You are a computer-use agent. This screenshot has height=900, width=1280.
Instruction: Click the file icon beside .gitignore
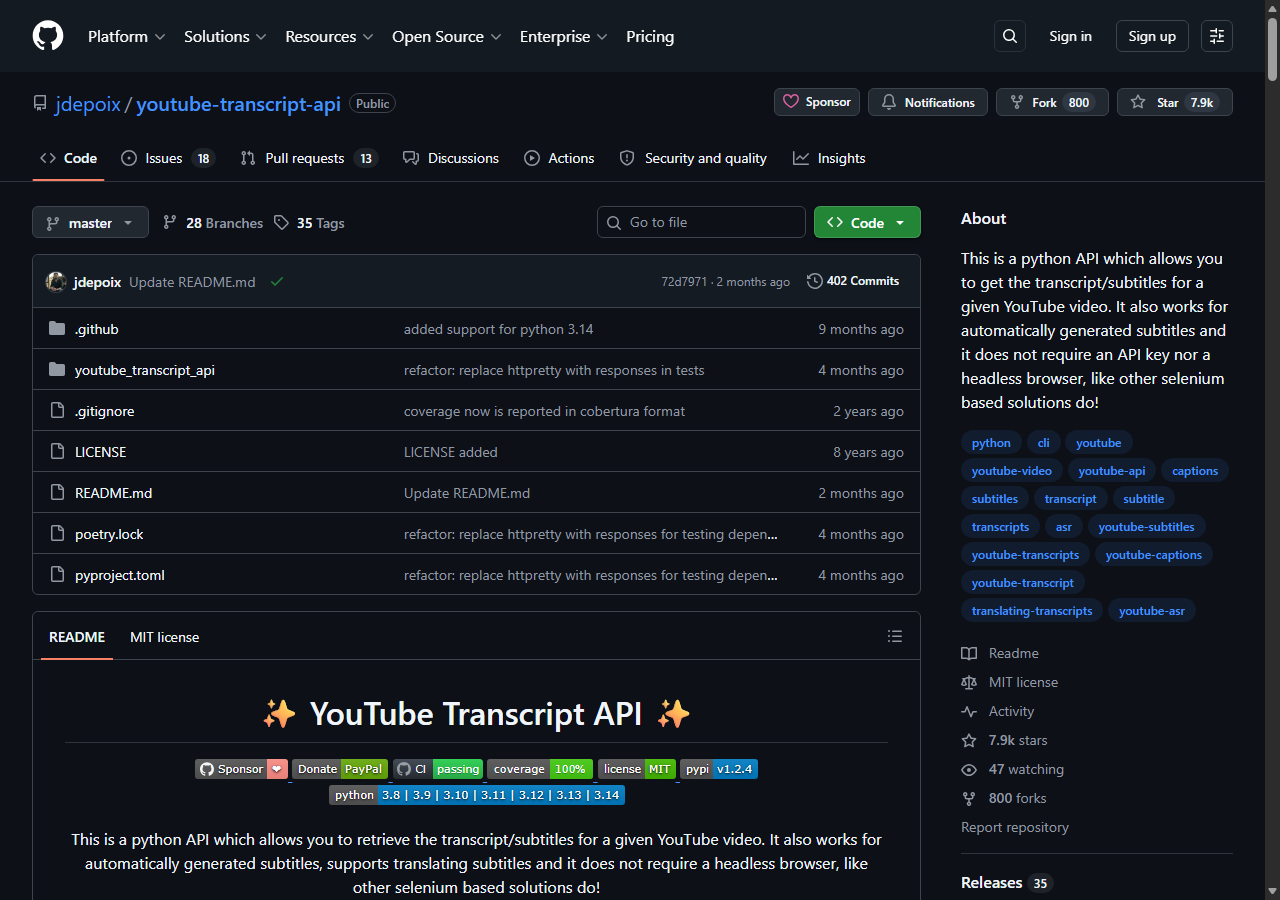pos(57,411)
